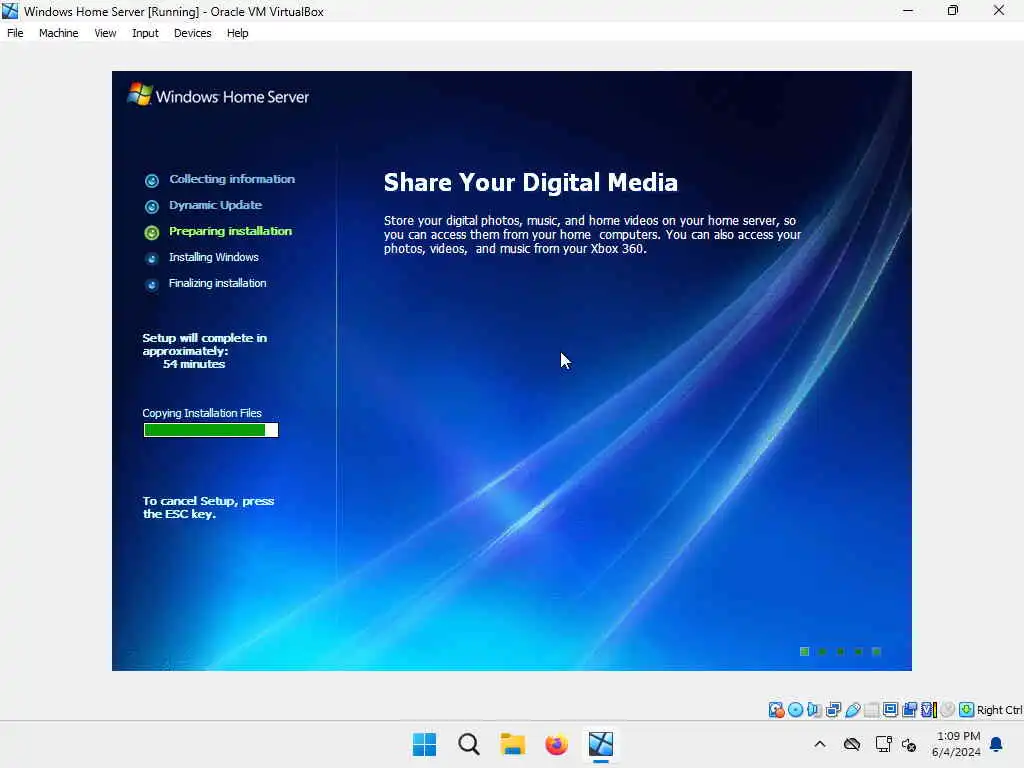This screenshot has width=1024, height=768.
Task: Click the USB devices status icon
Action: click(x=852, y=710)
